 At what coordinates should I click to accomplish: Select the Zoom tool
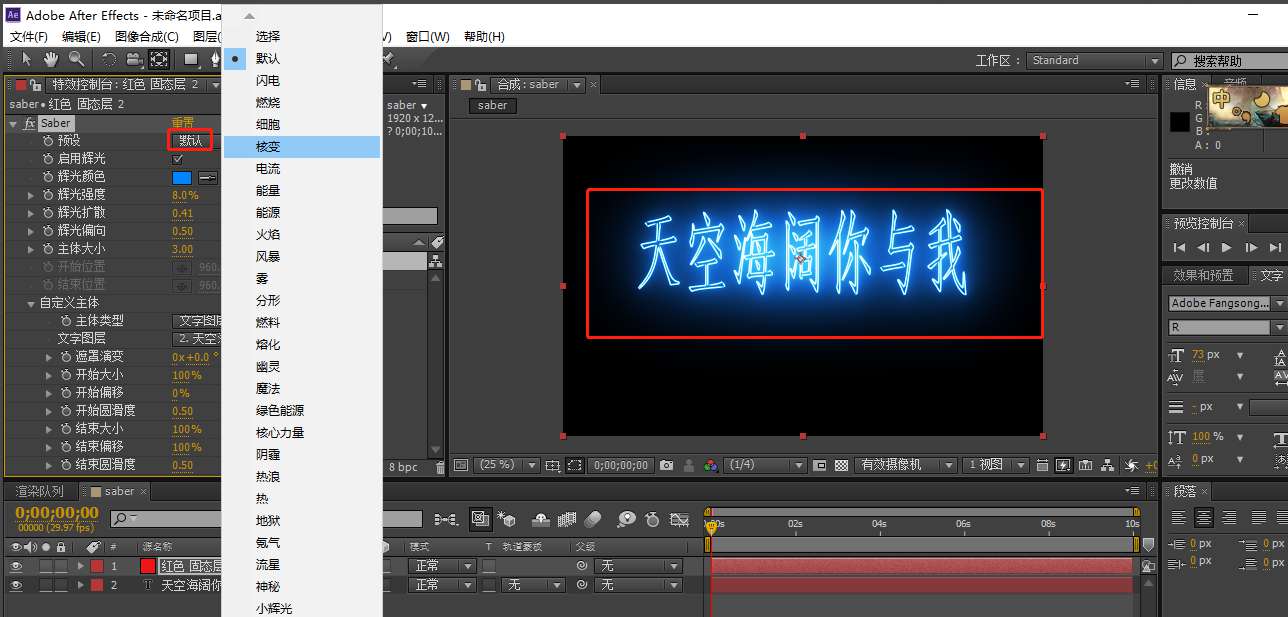(76, 60)
